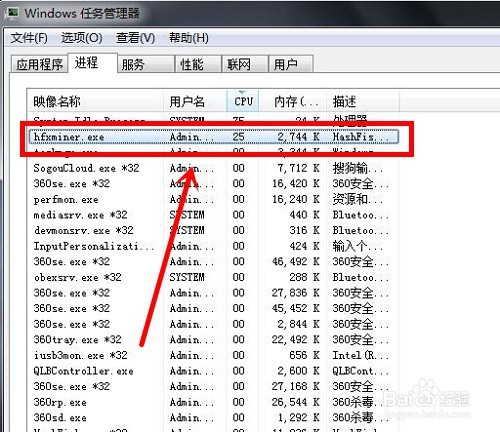The image size is (500, 432).
Task: Click the QLBCont... description cell
Action: tap(360, 371)
